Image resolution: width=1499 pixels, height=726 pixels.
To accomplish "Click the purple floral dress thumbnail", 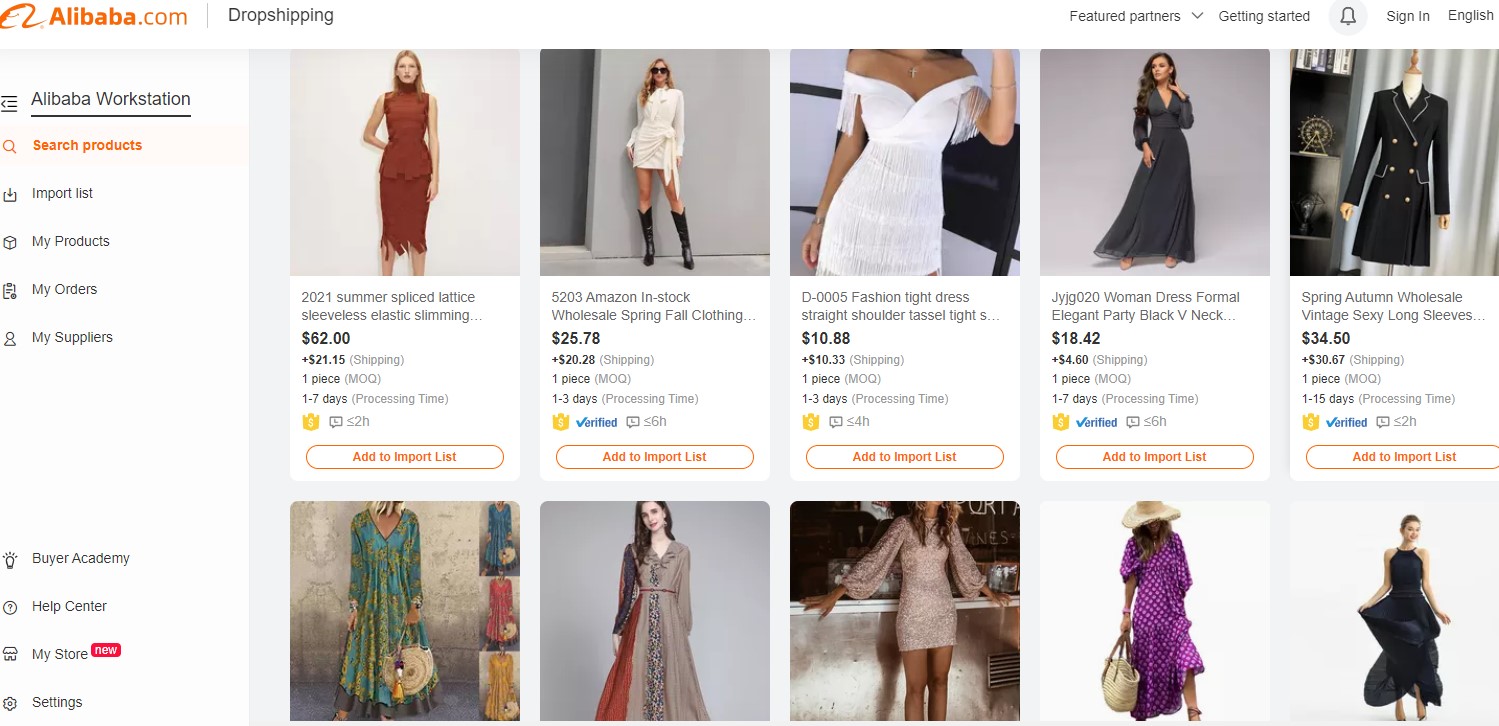I will [1154, 611].
